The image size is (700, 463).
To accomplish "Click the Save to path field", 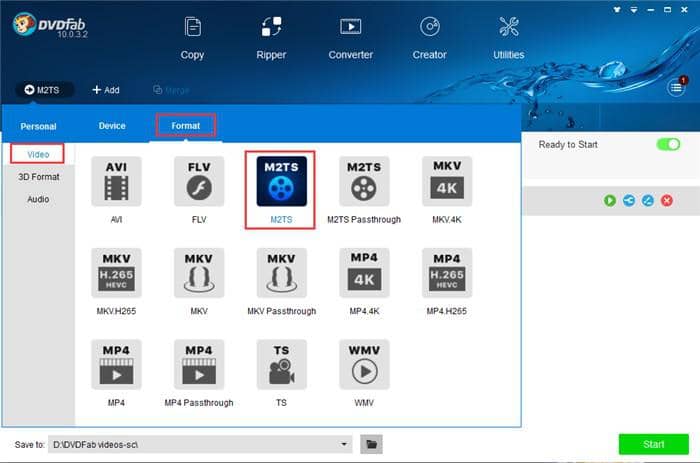I will (200, 444).
